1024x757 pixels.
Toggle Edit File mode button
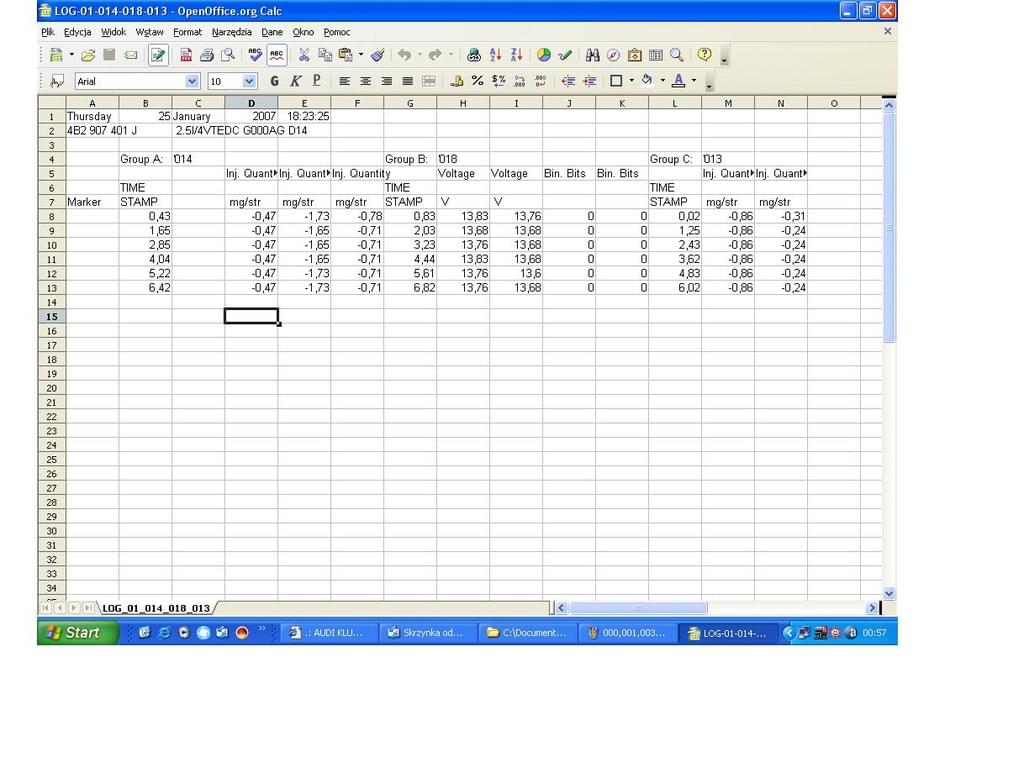pyautogui.click(x=158, y=55)
